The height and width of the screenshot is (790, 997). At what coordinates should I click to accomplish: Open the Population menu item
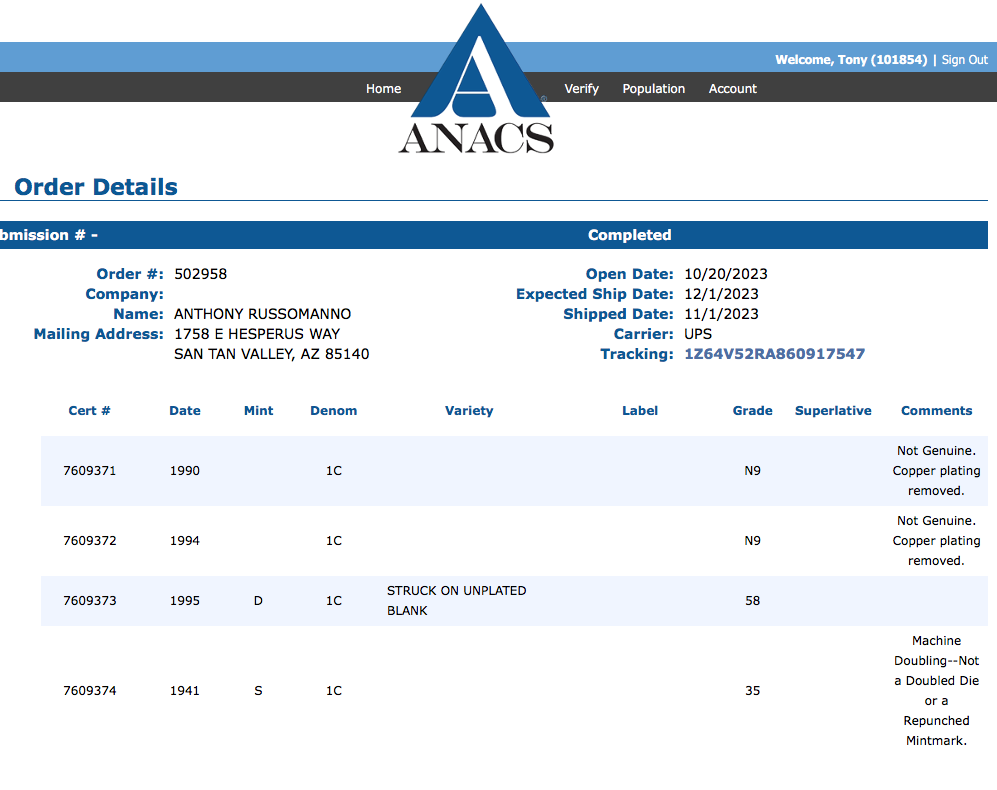pyautogui.click(x=653, y=89)
